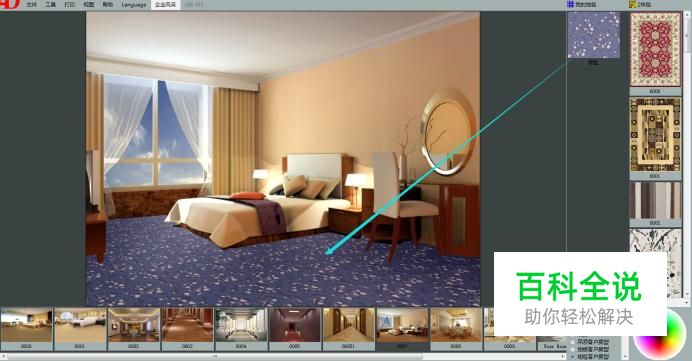Click the blue grid icon above the carpet panel

point(570,4)
